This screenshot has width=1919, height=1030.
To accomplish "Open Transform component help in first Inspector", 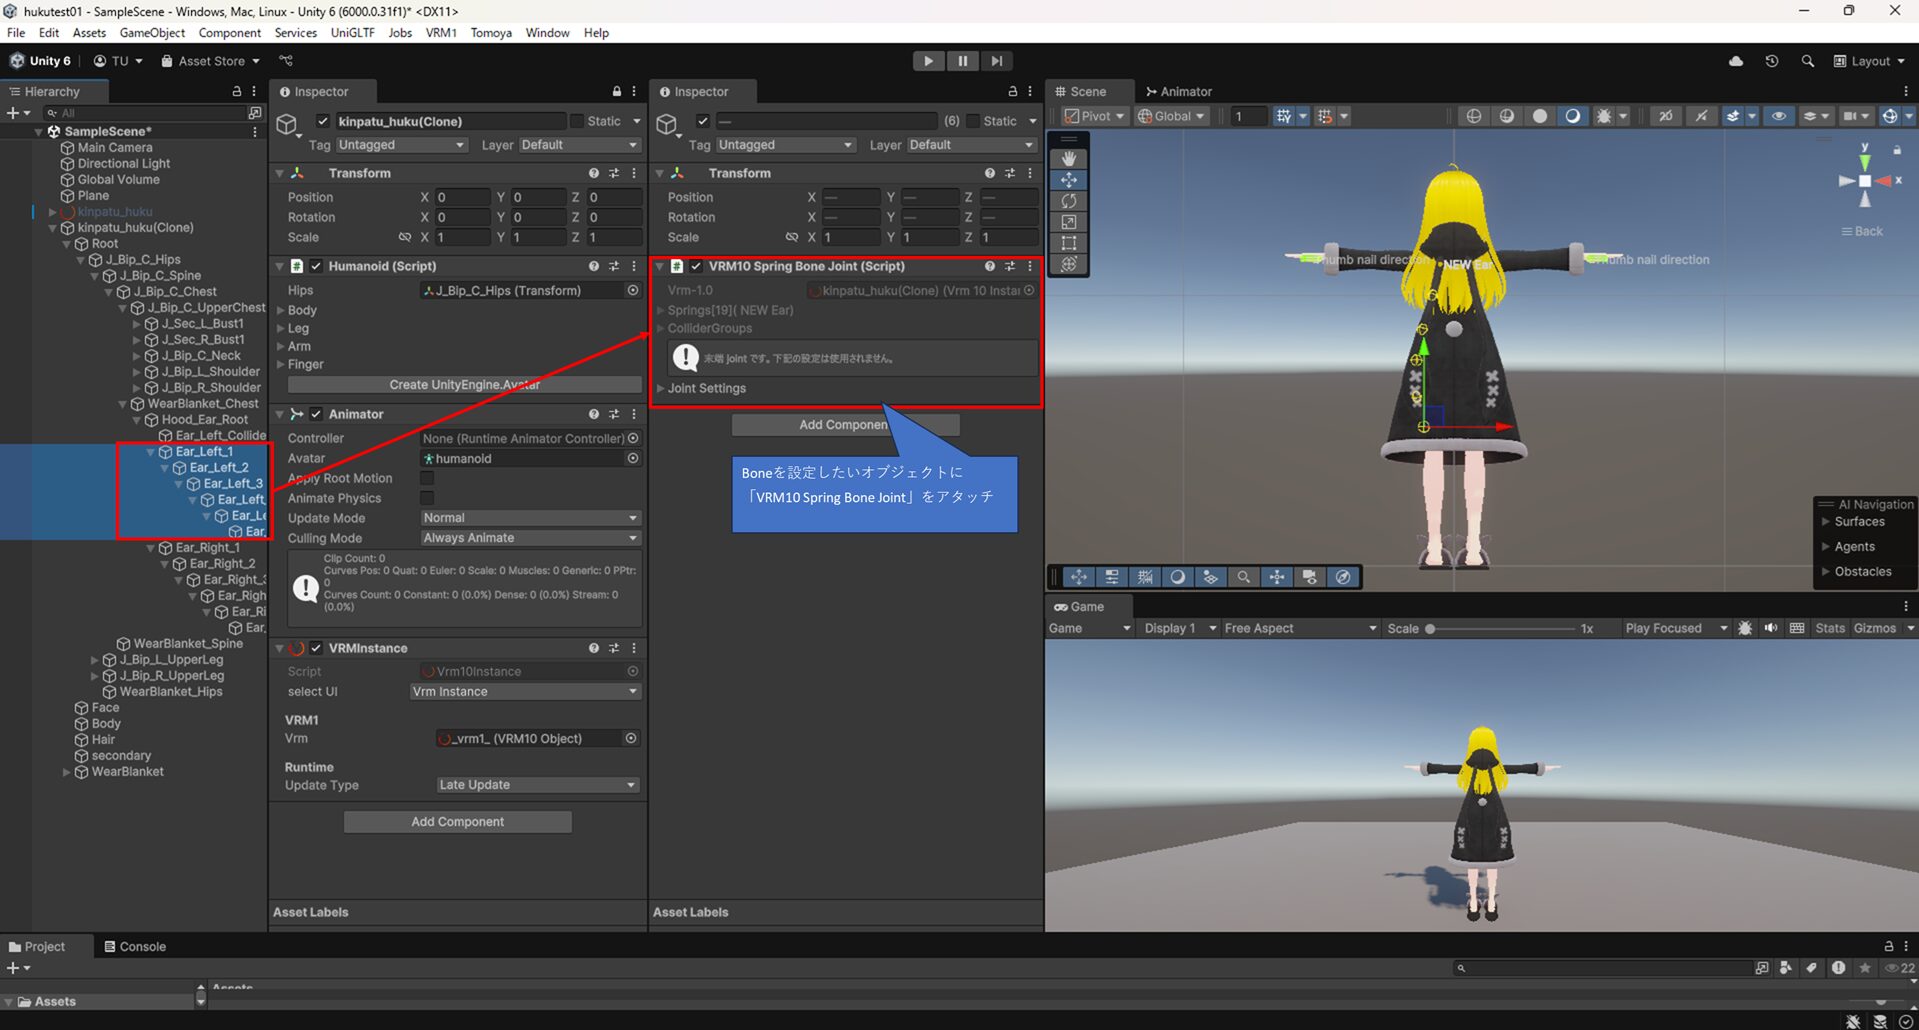I will click(x=594, y=173).
